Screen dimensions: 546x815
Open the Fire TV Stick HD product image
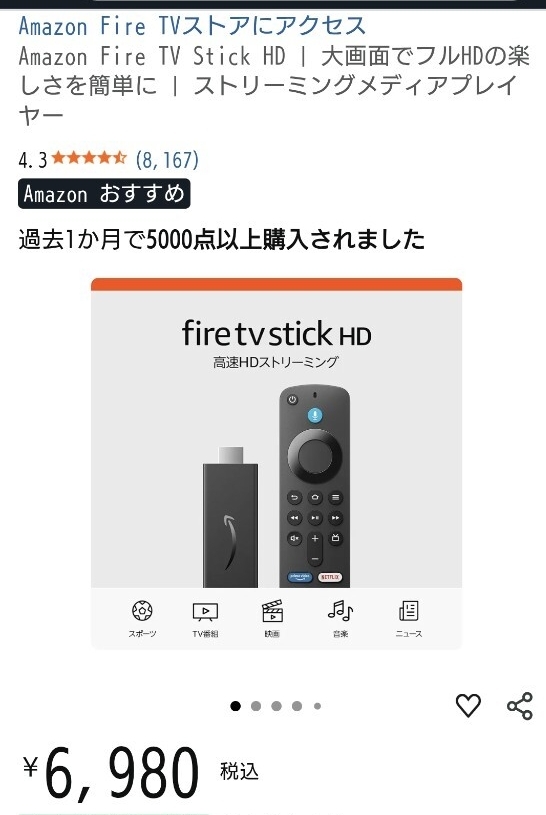click(x=277, y=464)
